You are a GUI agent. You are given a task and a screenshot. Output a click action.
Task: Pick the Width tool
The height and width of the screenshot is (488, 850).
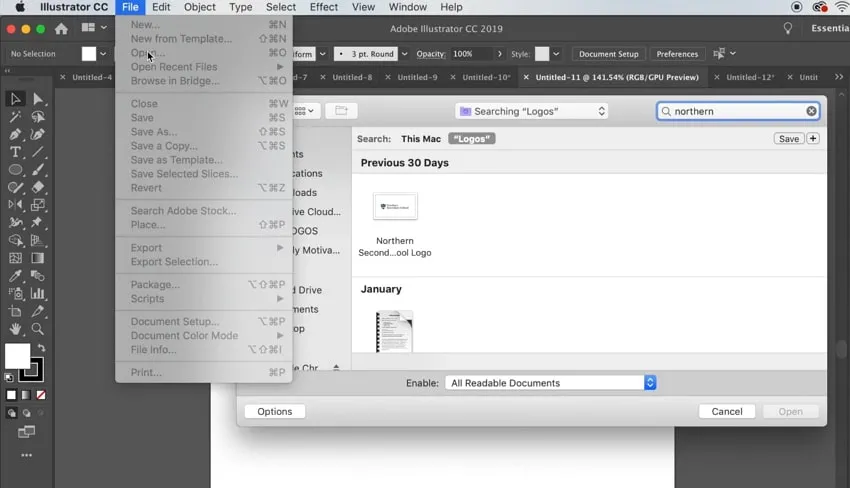[x=15, y=222]
